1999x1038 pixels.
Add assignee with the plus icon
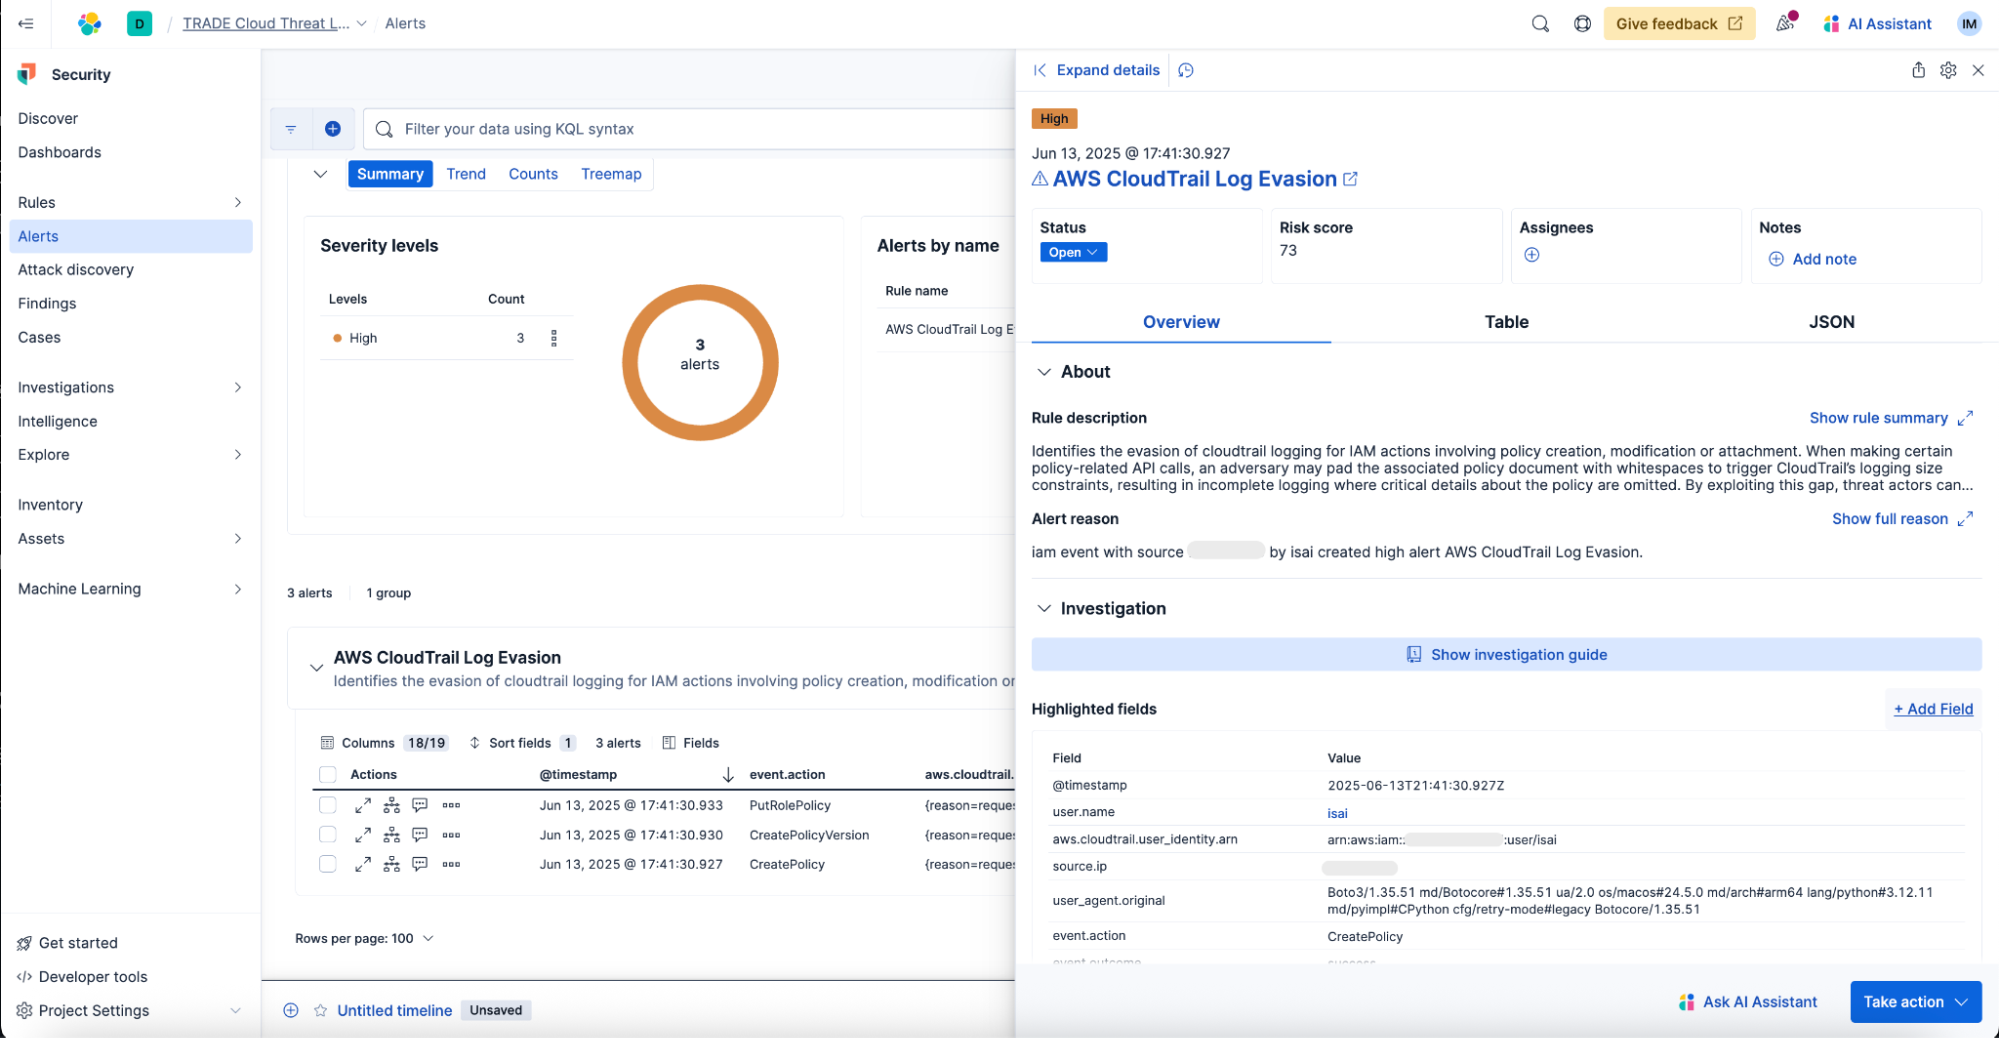[1531, 255]
